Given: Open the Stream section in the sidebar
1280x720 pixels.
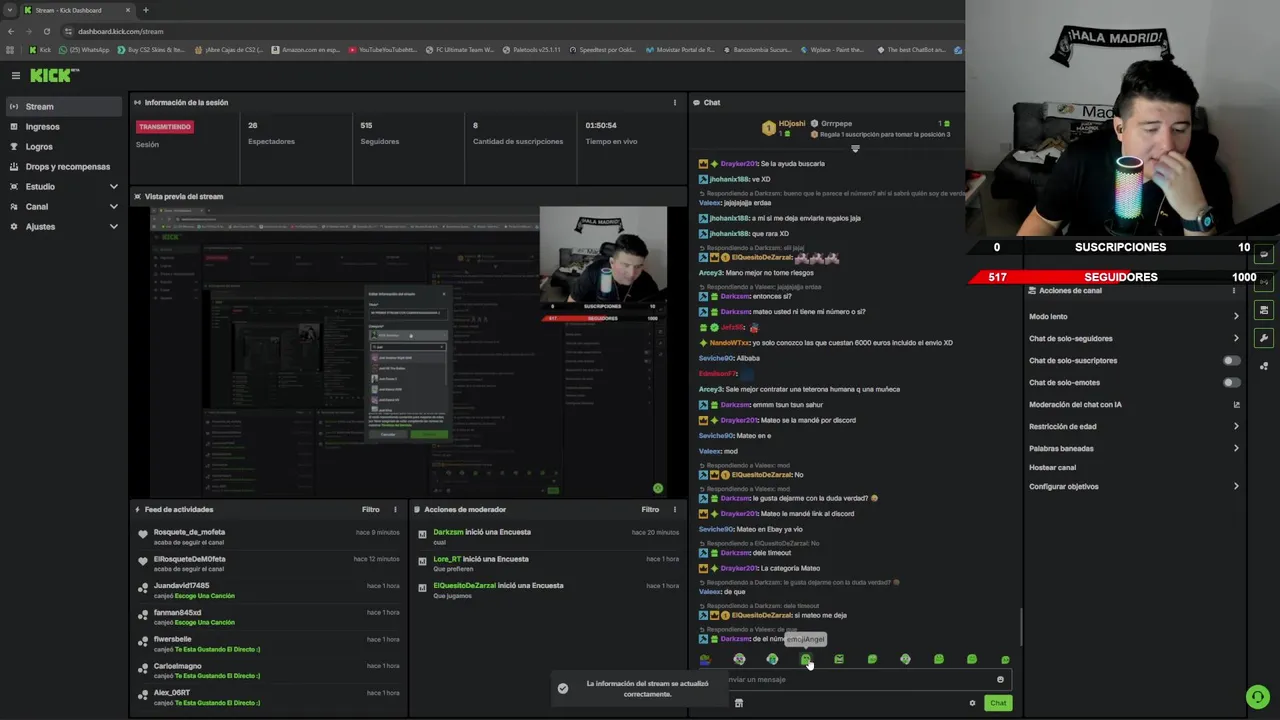Looking at the screenshot, I should pyautogui.click(x=62, y=107).
